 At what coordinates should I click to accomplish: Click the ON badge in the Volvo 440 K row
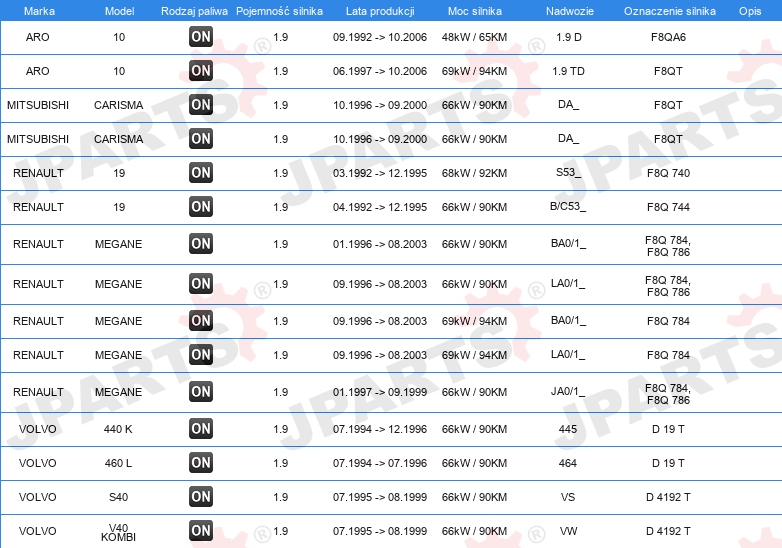point(201,428)
